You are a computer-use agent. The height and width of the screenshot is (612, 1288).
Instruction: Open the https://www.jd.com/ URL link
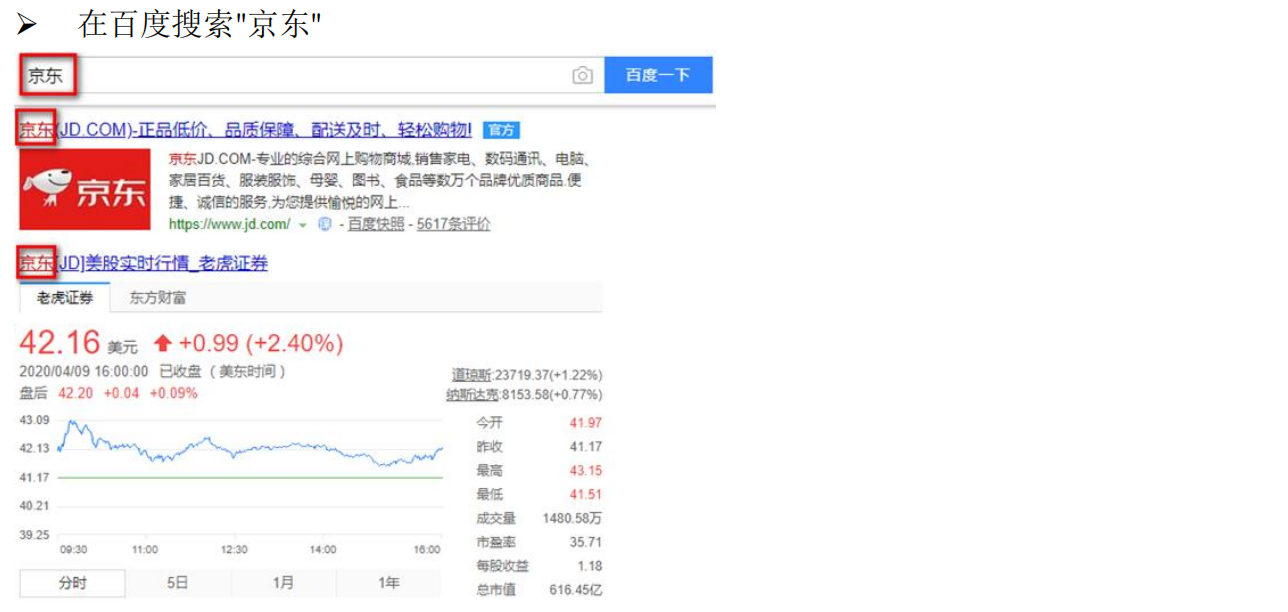click(230, 224)
